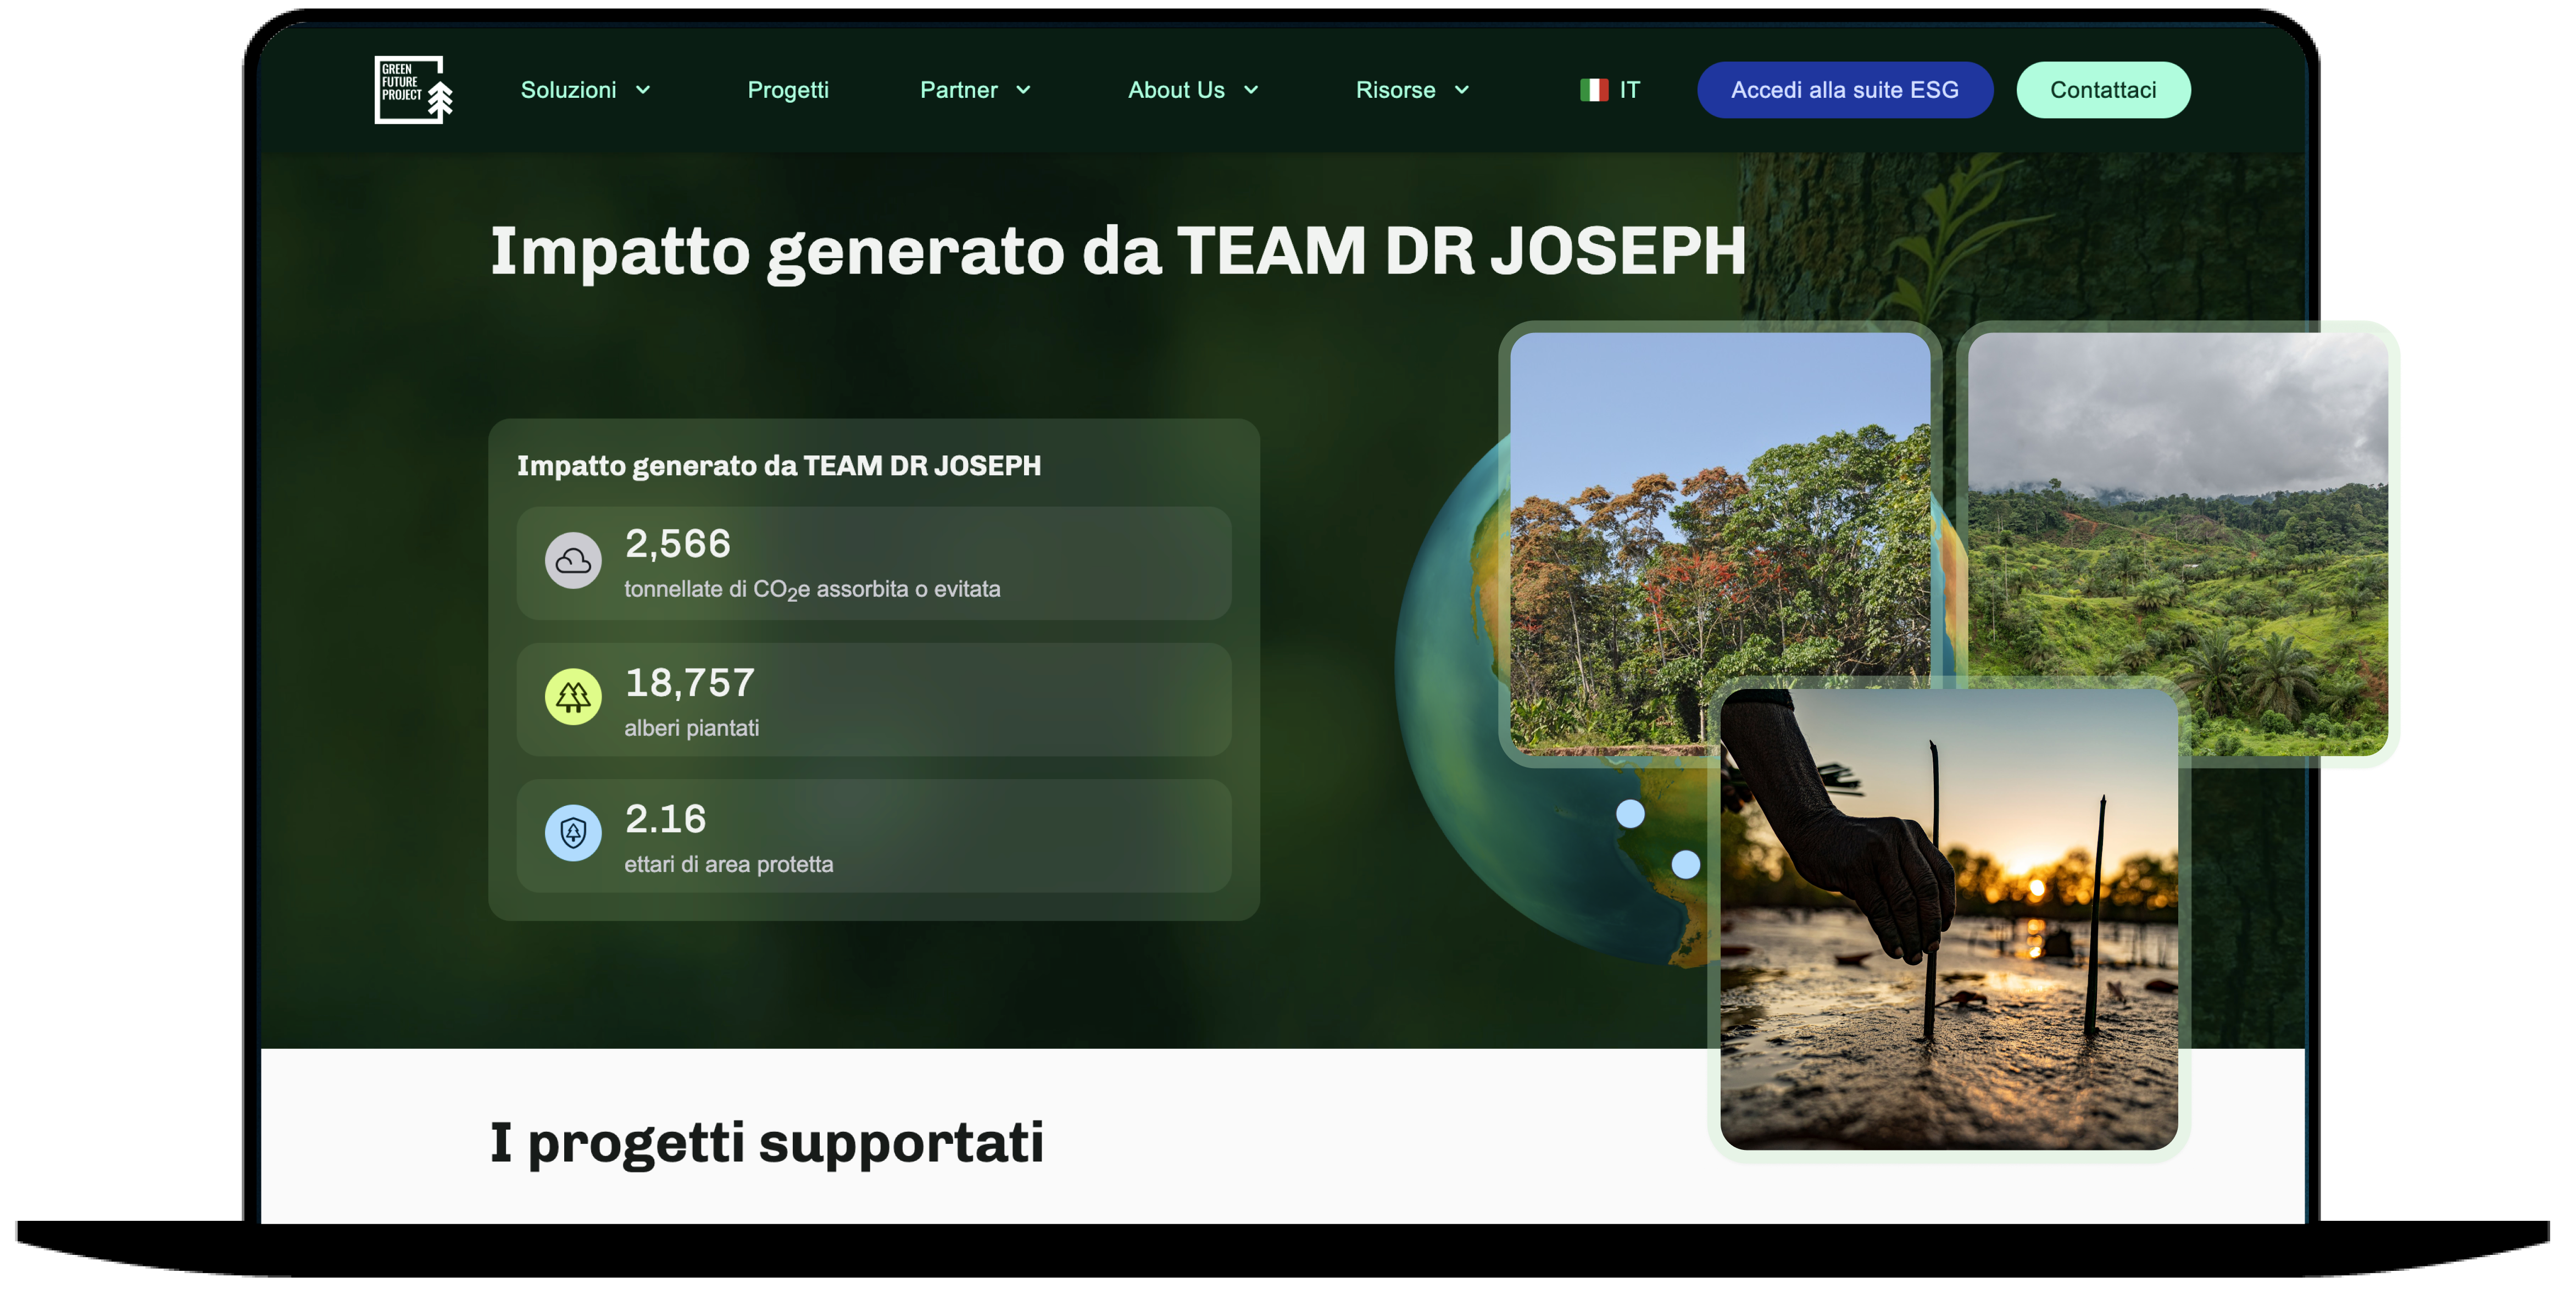Click Accedi alla suite ESG button
The image size is (2576, 1295).
pos(1845,90)
